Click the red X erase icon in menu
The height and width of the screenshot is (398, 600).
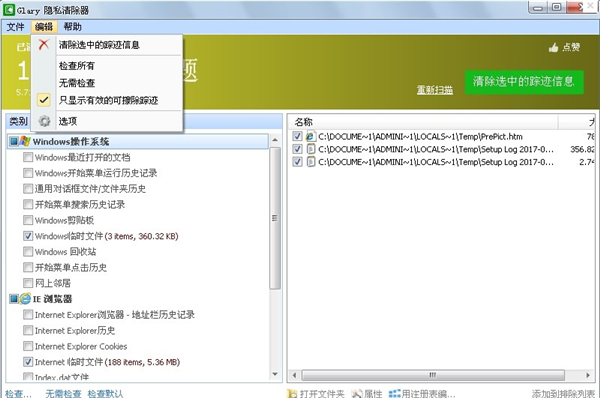pyautogui.click(x=44, y=45)
